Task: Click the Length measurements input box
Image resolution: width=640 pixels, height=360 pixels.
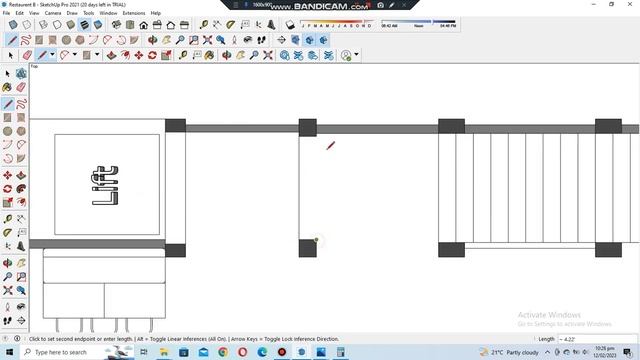Action: pos(597,339)
